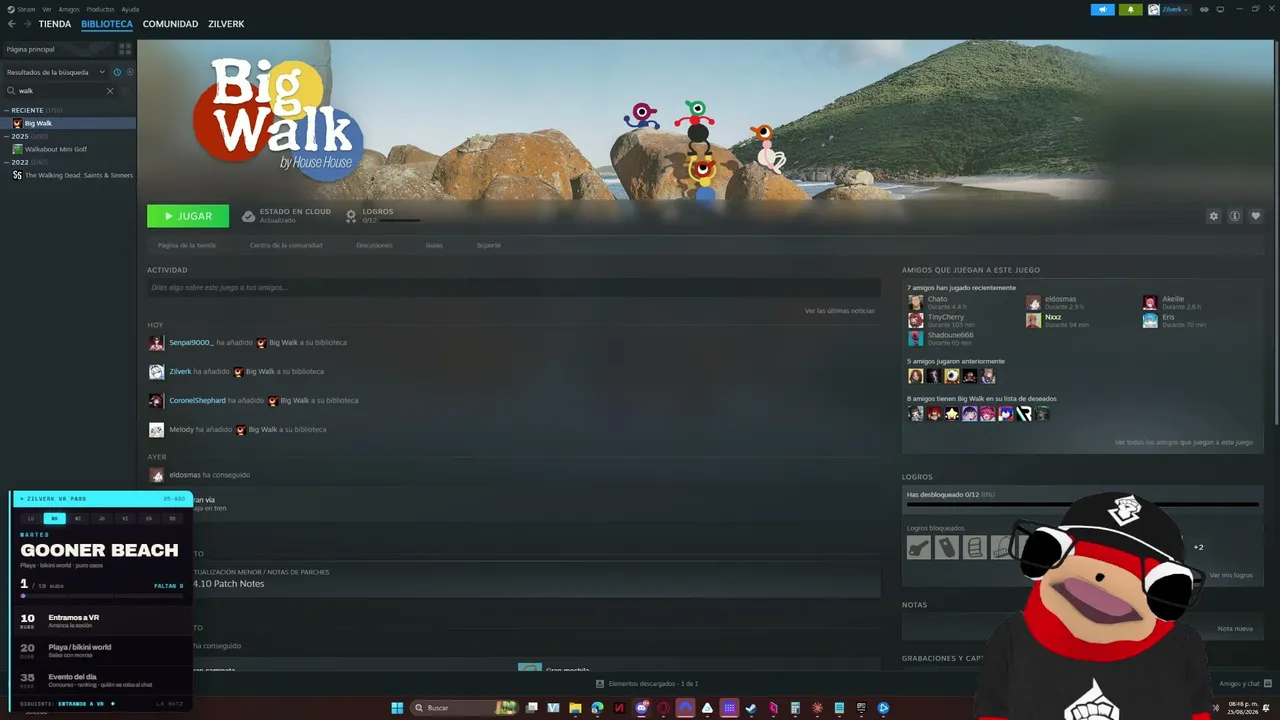Open Calculator from the taskbar
This screenshot has height=720, width=1280.
click(x=795, y=708)
